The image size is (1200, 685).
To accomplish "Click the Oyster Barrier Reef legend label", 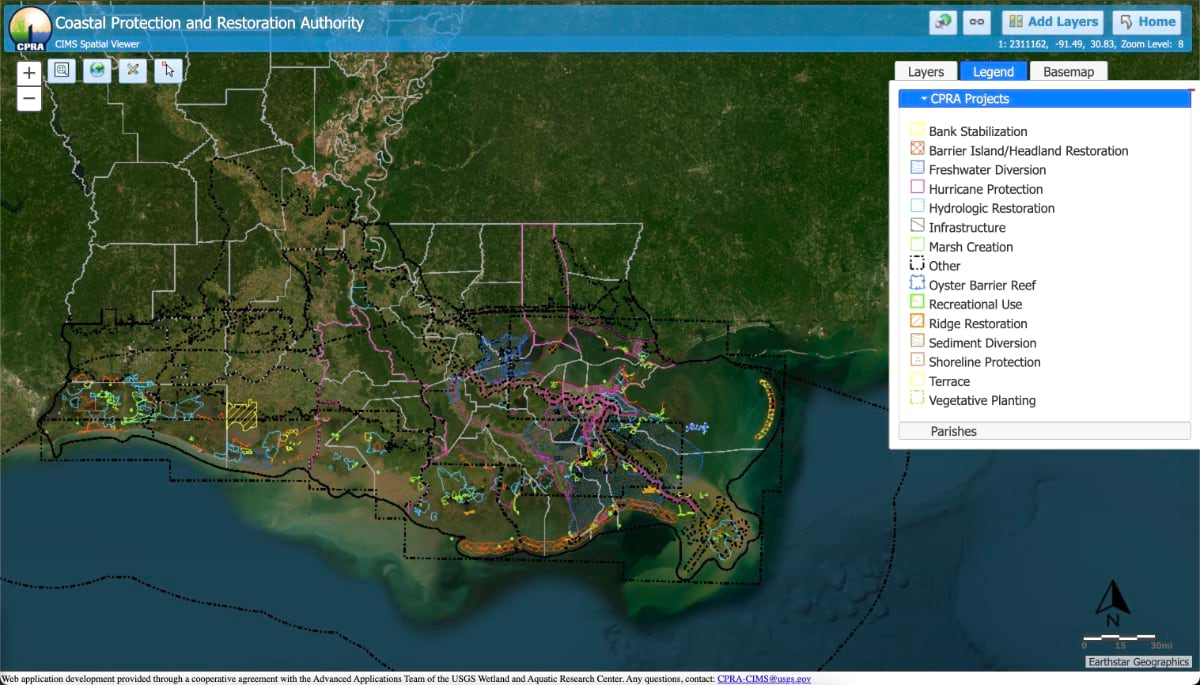I will (x=982, y=285).
